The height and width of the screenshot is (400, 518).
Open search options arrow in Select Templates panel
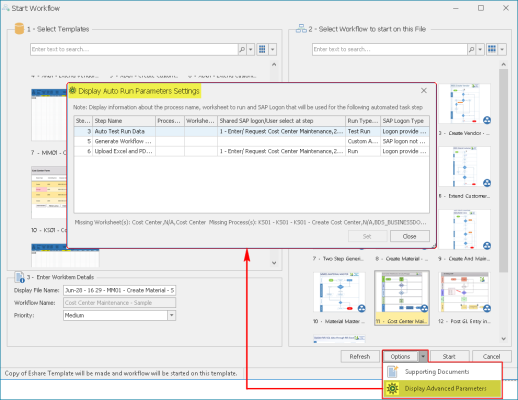pos(251,49)
